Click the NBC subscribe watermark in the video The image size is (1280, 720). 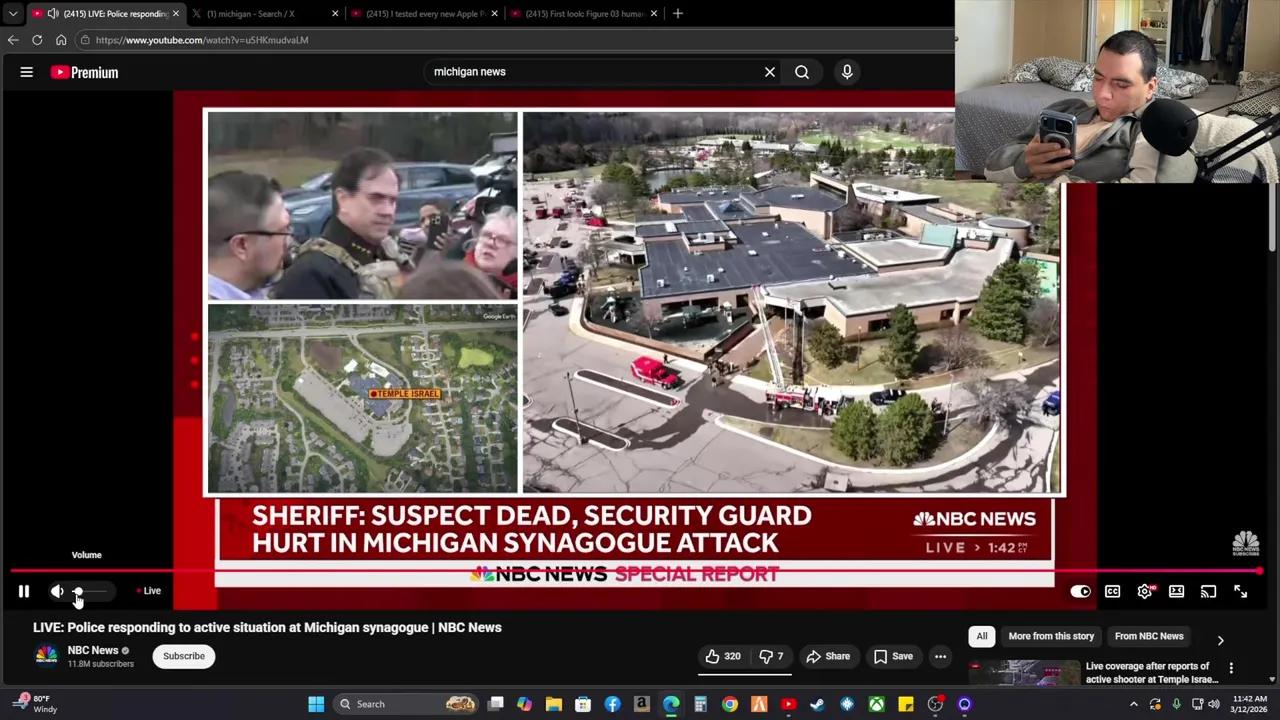1245,543
